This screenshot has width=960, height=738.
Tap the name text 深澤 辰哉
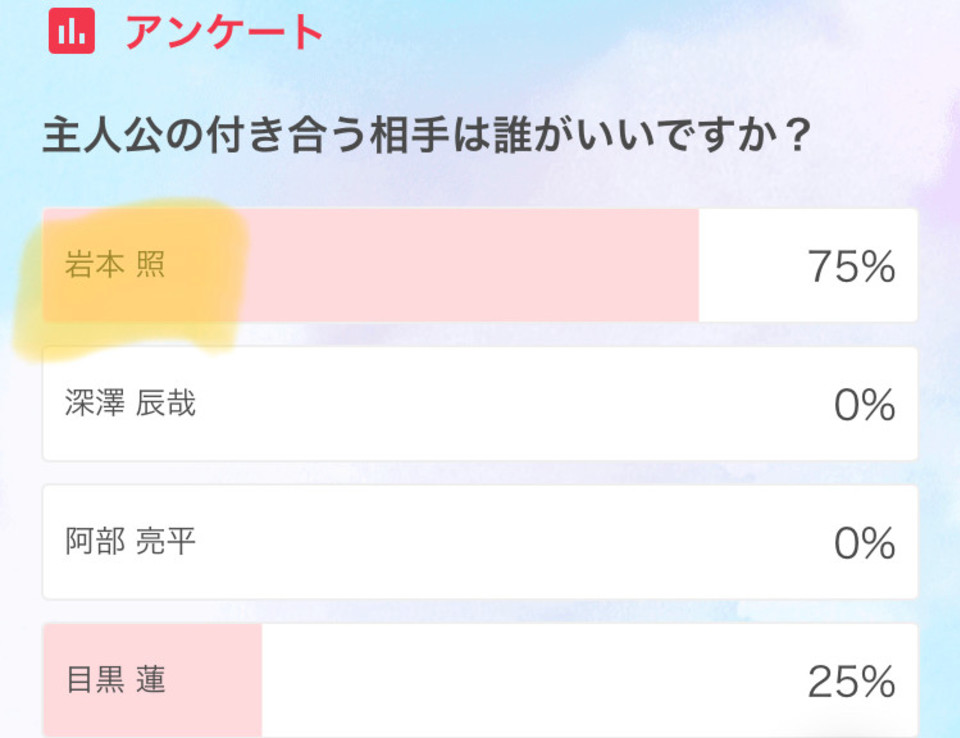pos(130,404)
